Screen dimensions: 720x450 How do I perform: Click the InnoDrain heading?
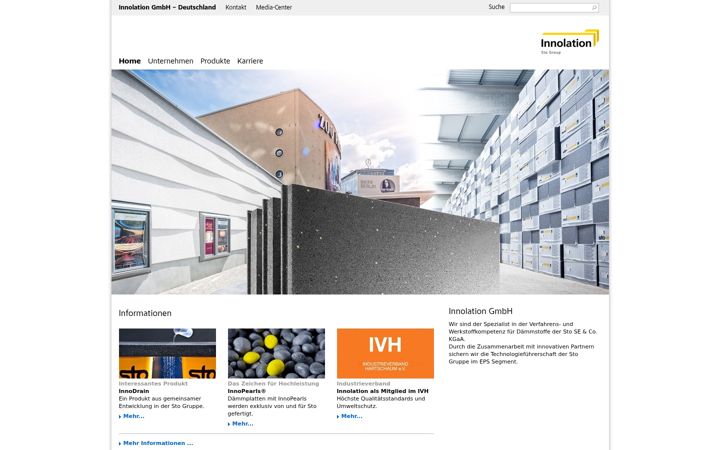point(134,391)
